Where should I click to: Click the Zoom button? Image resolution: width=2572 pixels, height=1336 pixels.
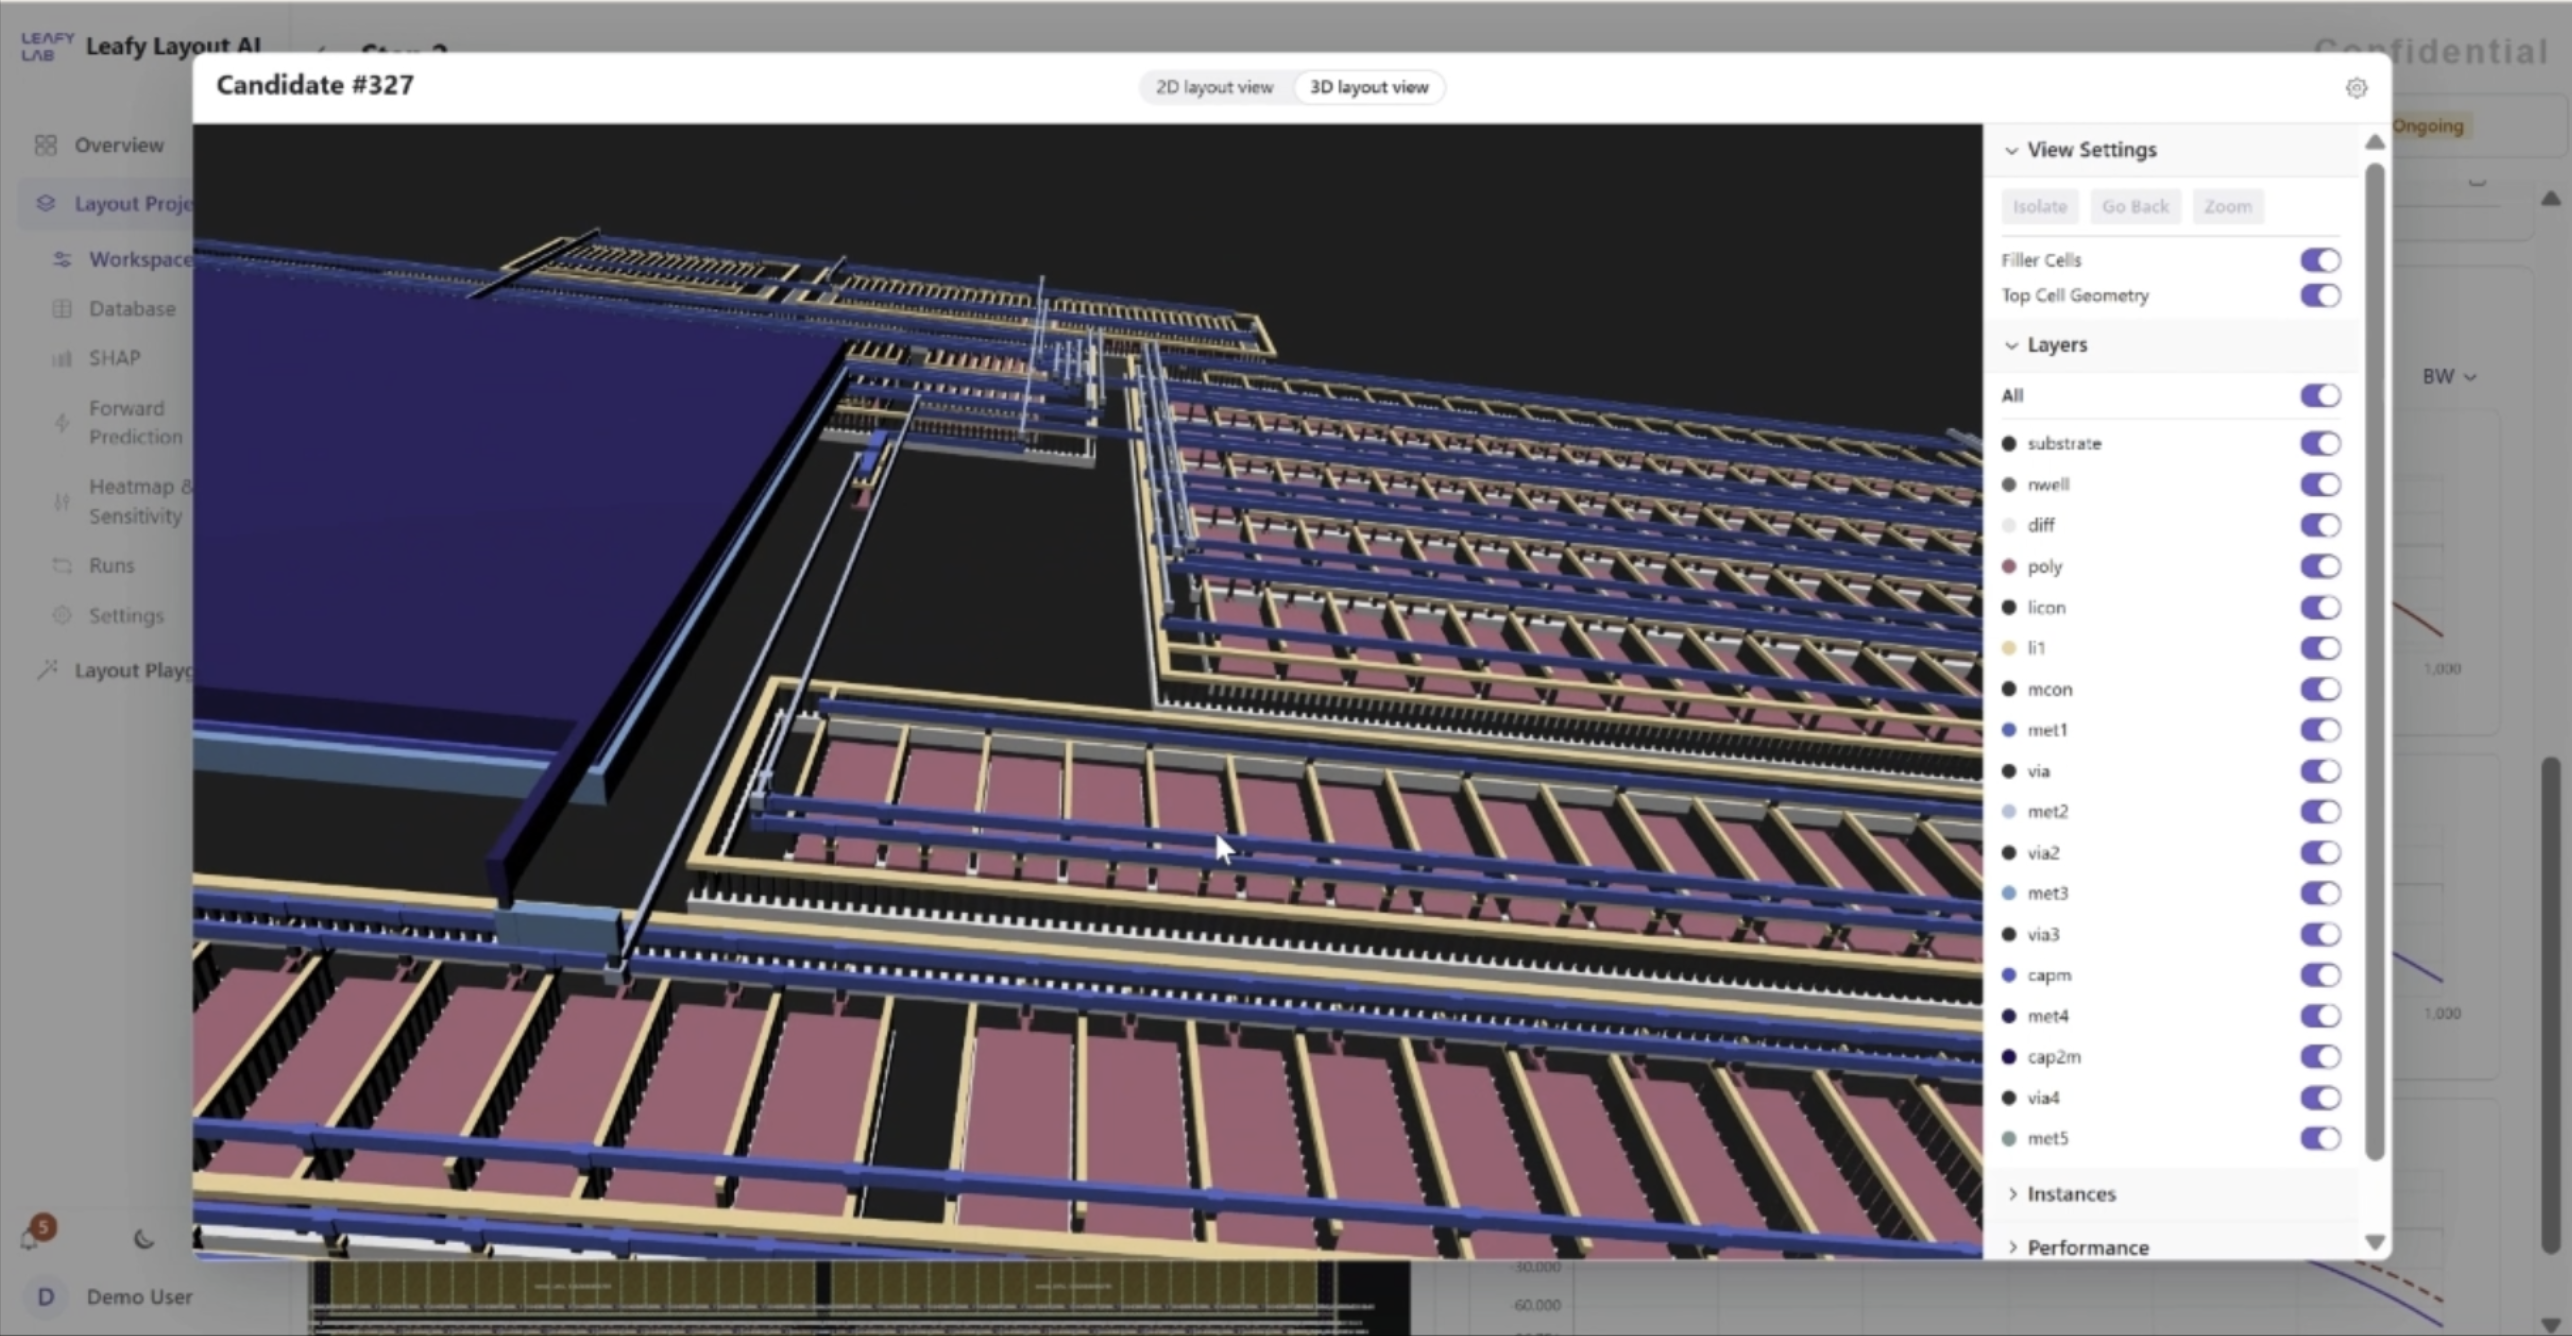pos(2228,207)
